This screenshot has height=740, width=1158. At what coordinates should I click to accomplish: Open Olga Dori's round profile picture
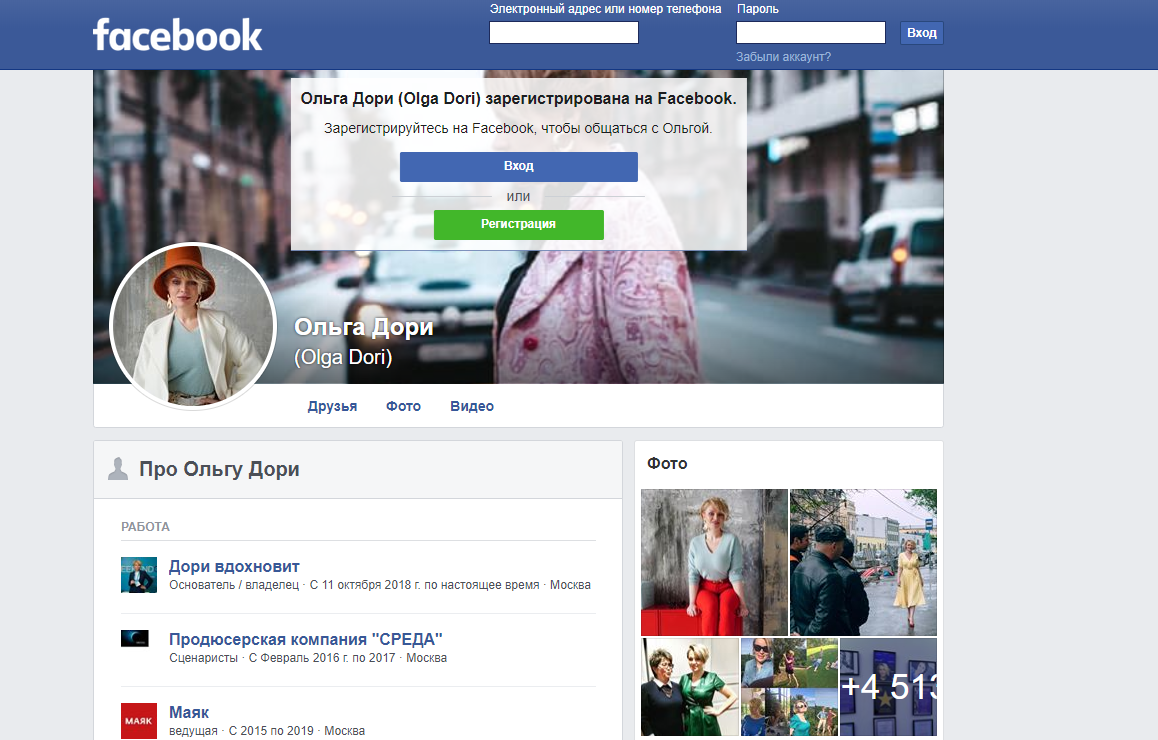point(193,326)
